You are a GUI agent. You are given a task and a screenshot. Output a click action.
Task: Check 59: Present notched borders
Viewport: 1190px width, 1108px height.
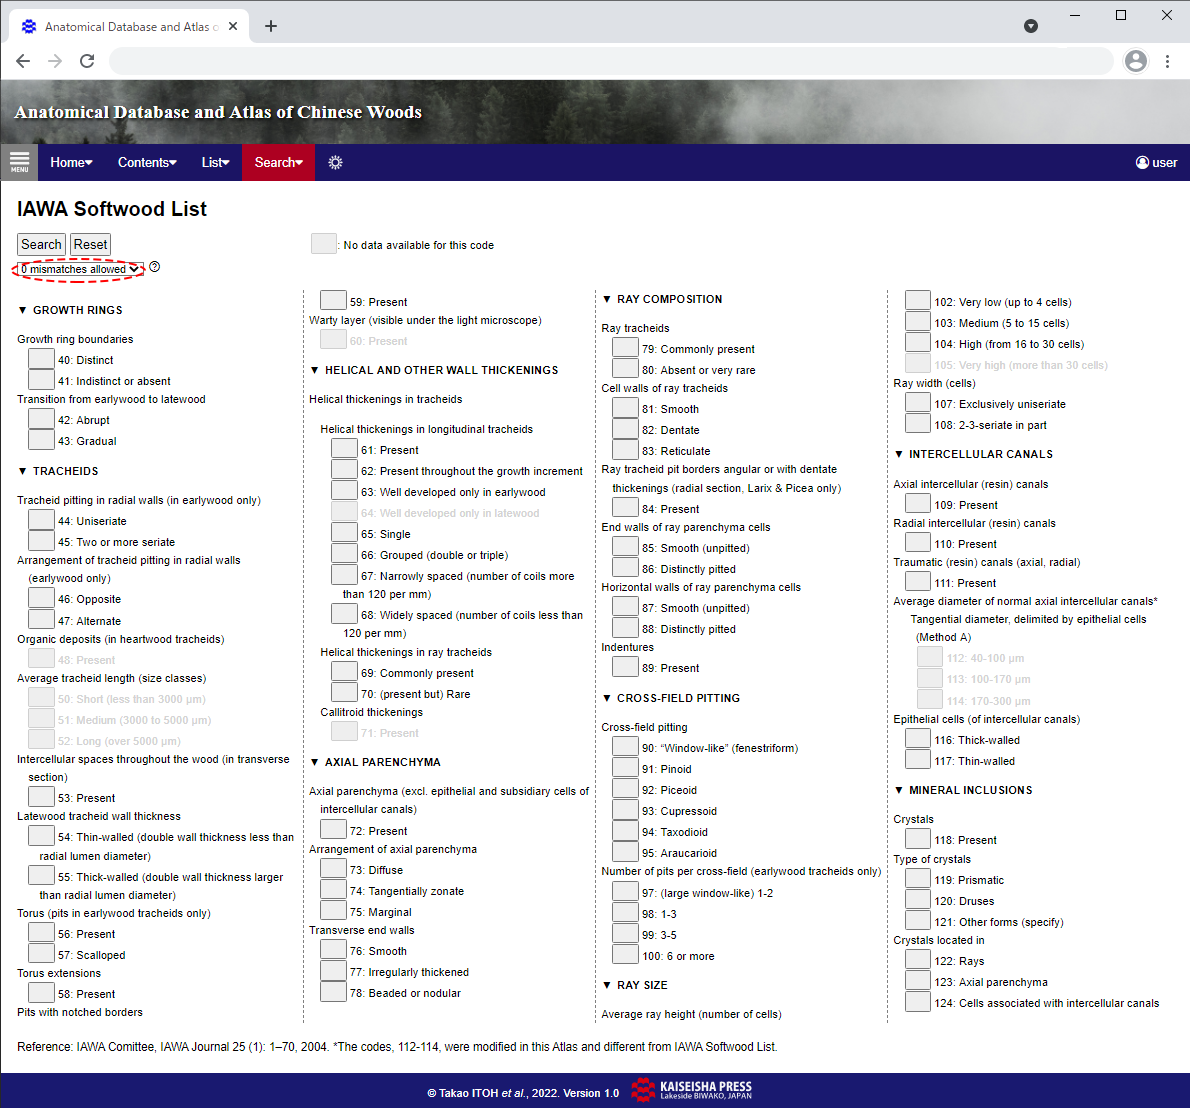pos(333,301)
